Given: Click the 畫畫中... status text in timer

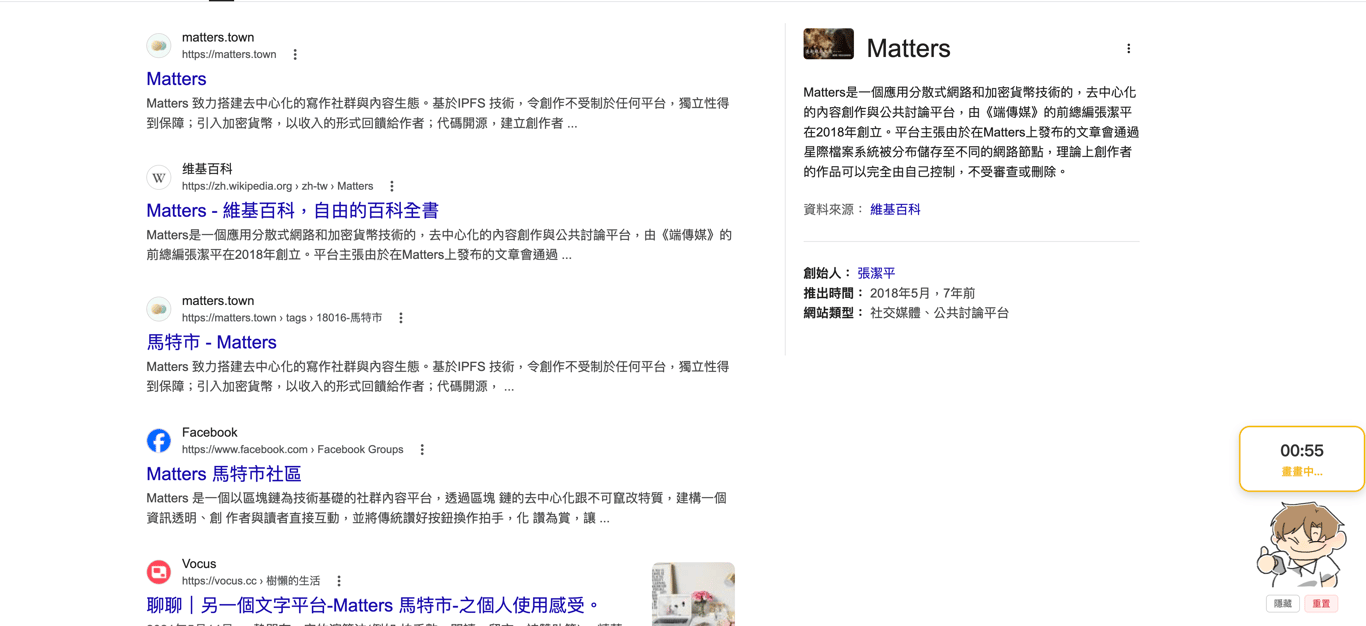Looking at the screenshot, I should [x=1302, y=472].
